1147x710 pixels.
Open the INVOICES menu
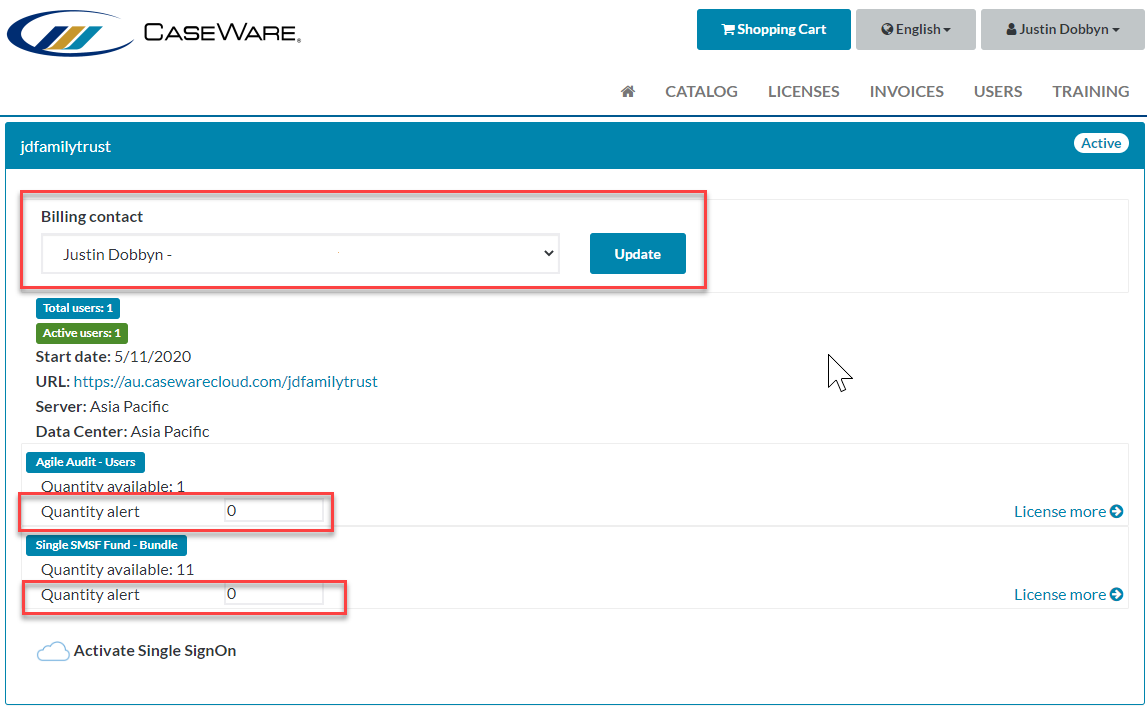tap(906, 91)
